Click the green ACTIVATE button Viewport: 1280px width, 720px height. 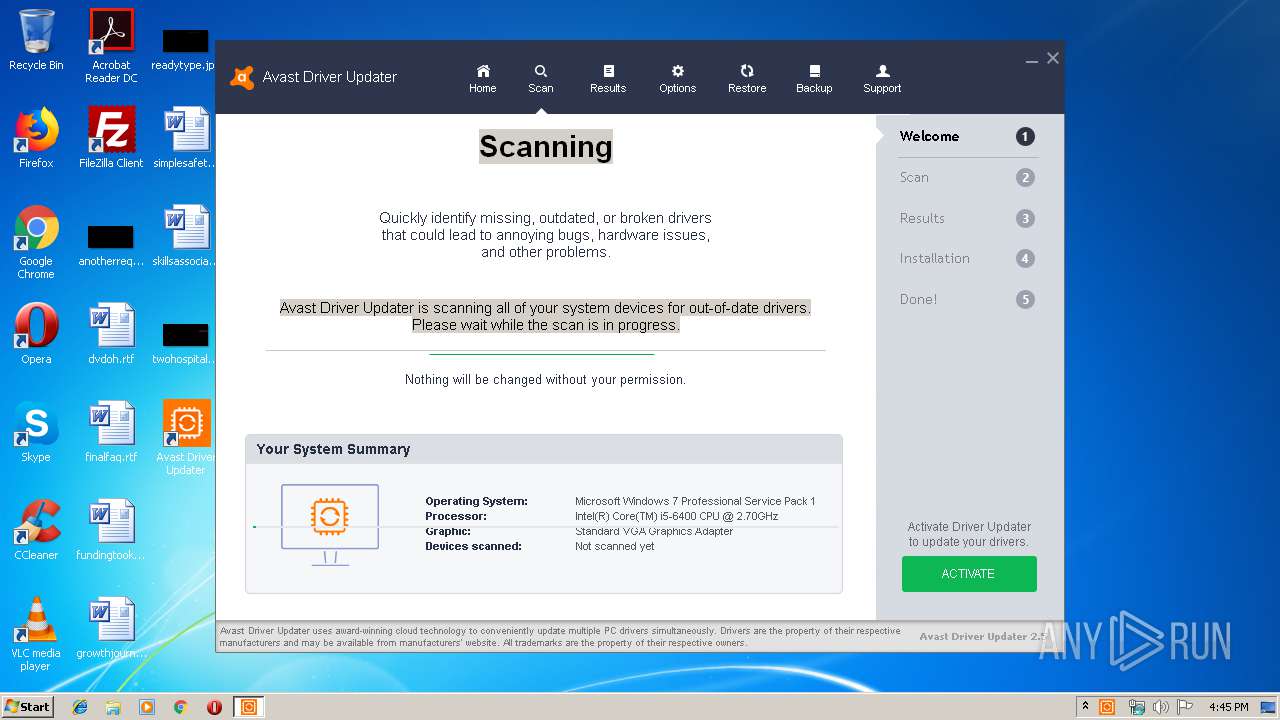click(x=969, y=574)
